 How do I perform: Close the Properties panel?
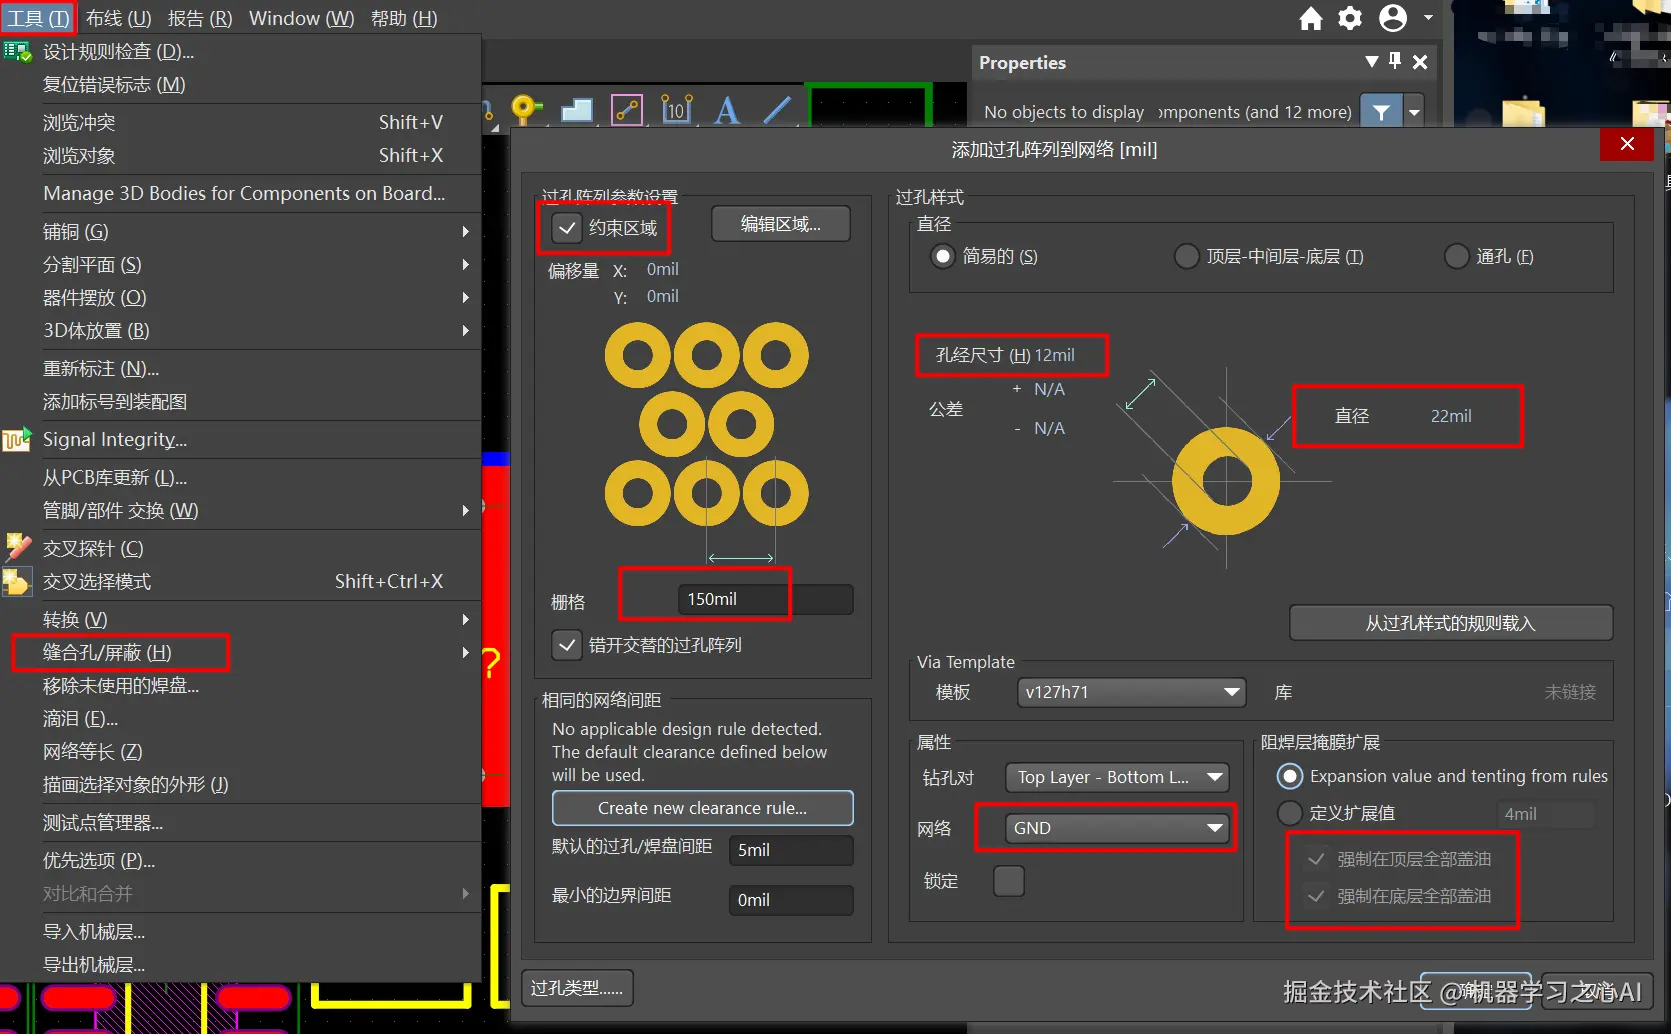click(x=1420, y=62)
